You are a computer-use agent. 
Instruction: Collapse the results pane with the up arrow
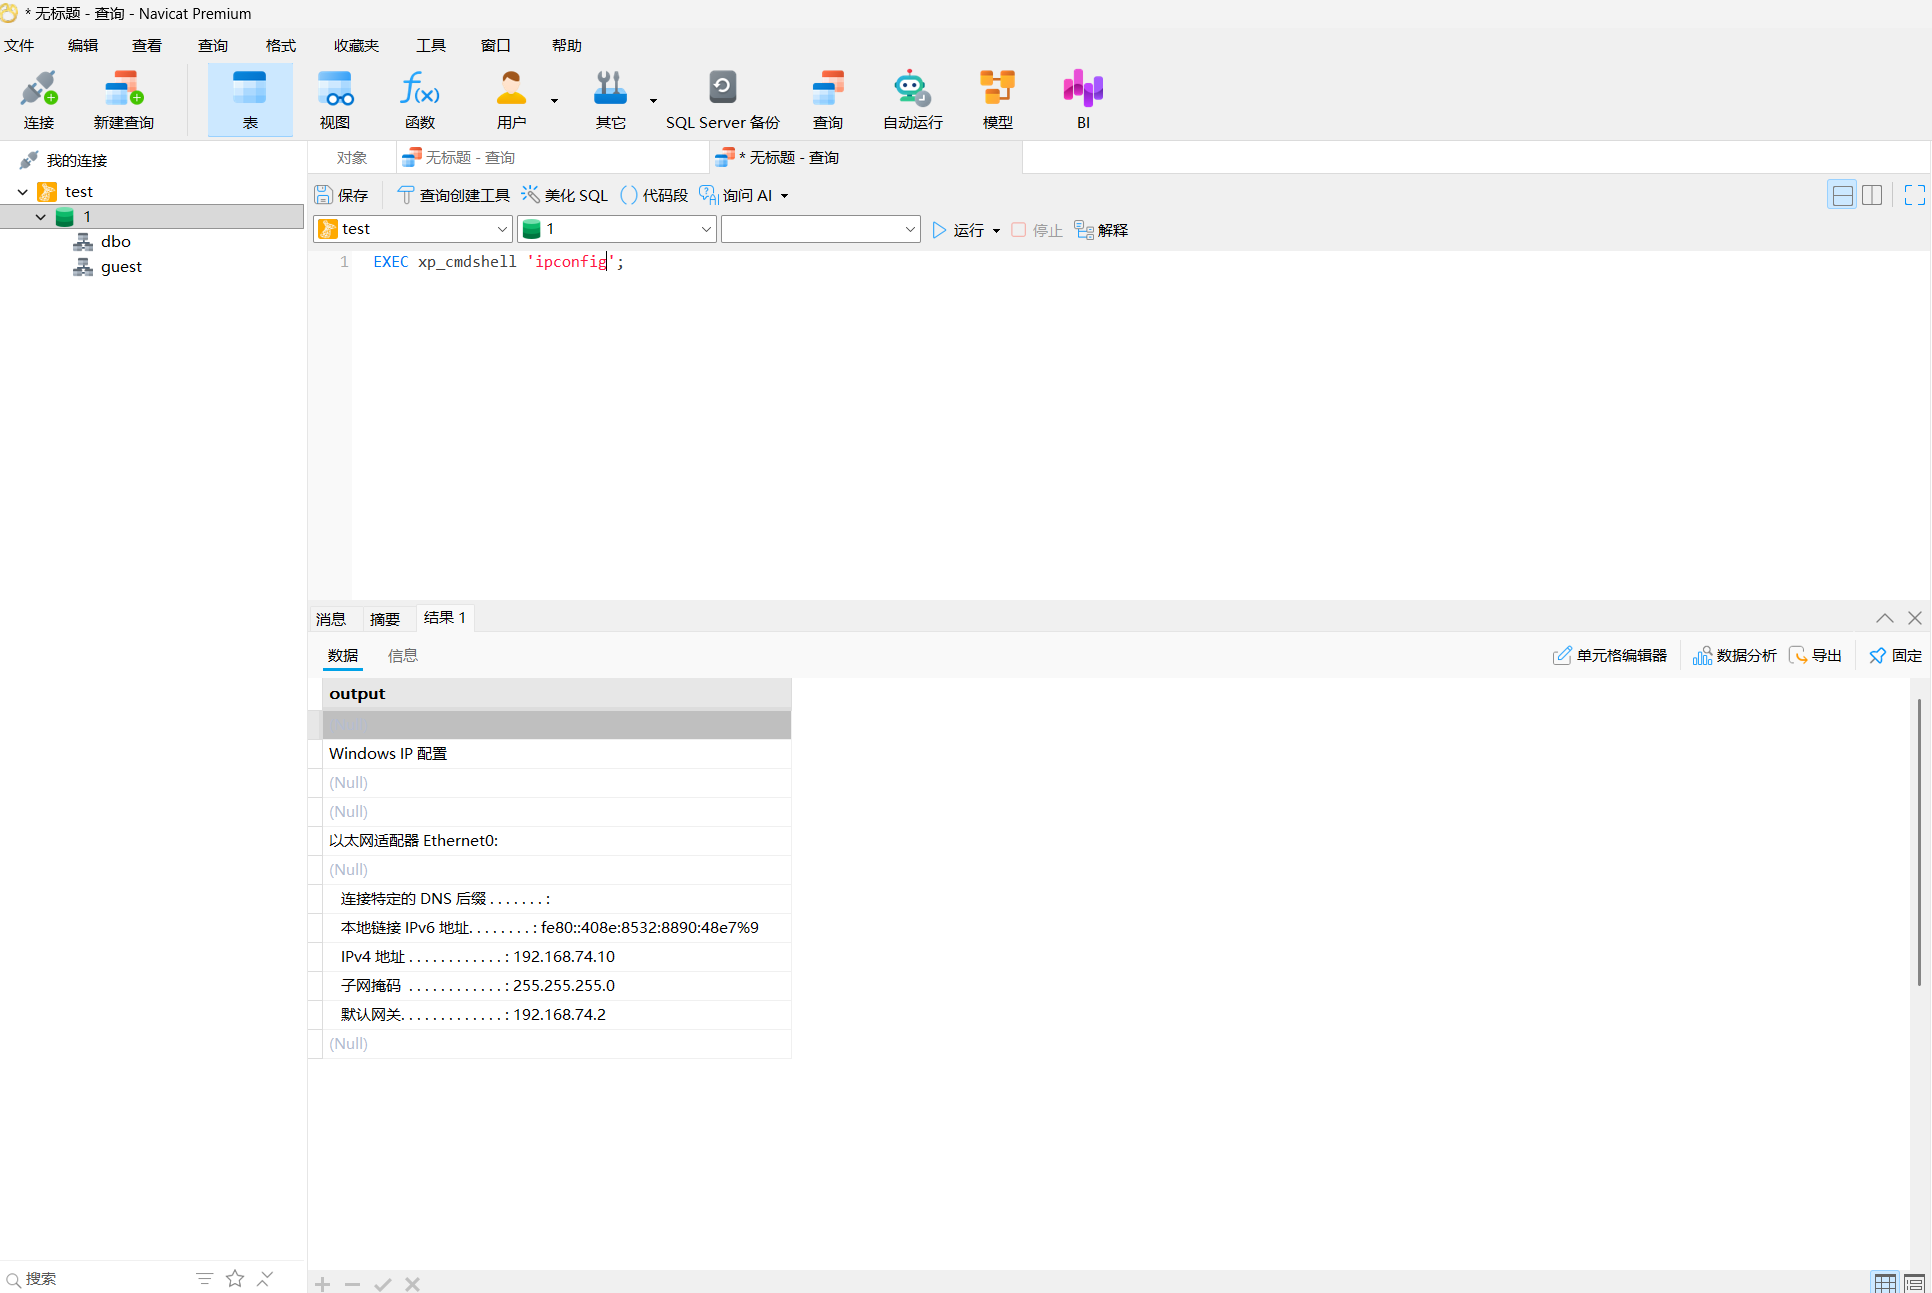click(x=1884, y=618)
